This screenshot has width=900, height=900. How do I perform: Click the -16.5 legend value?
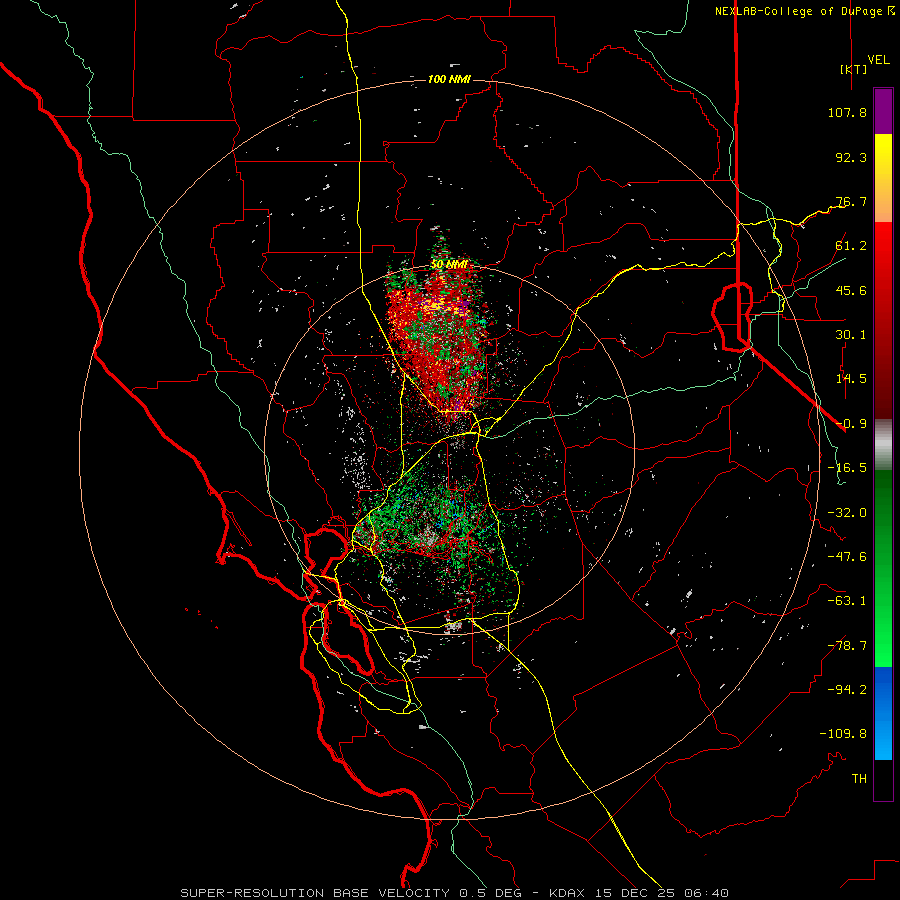[x=847, y=468]
